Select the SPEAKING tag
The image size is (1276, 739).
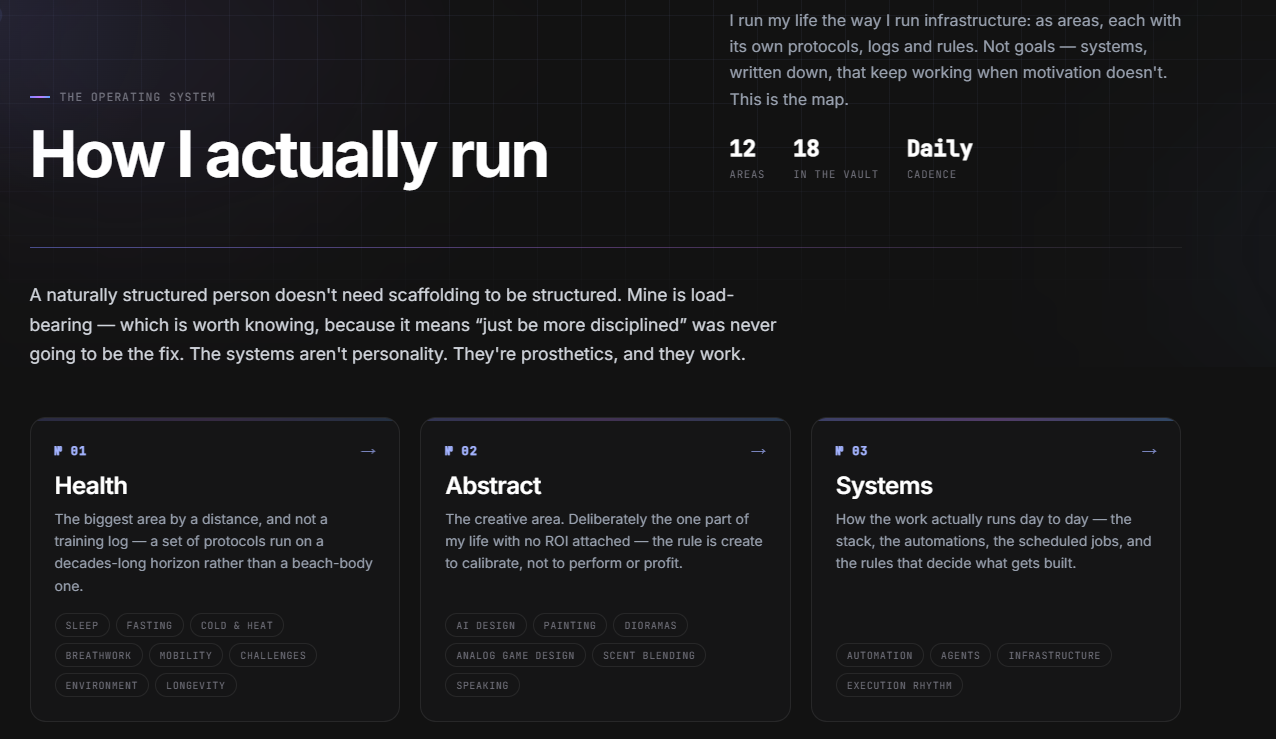tap(482, 685)
